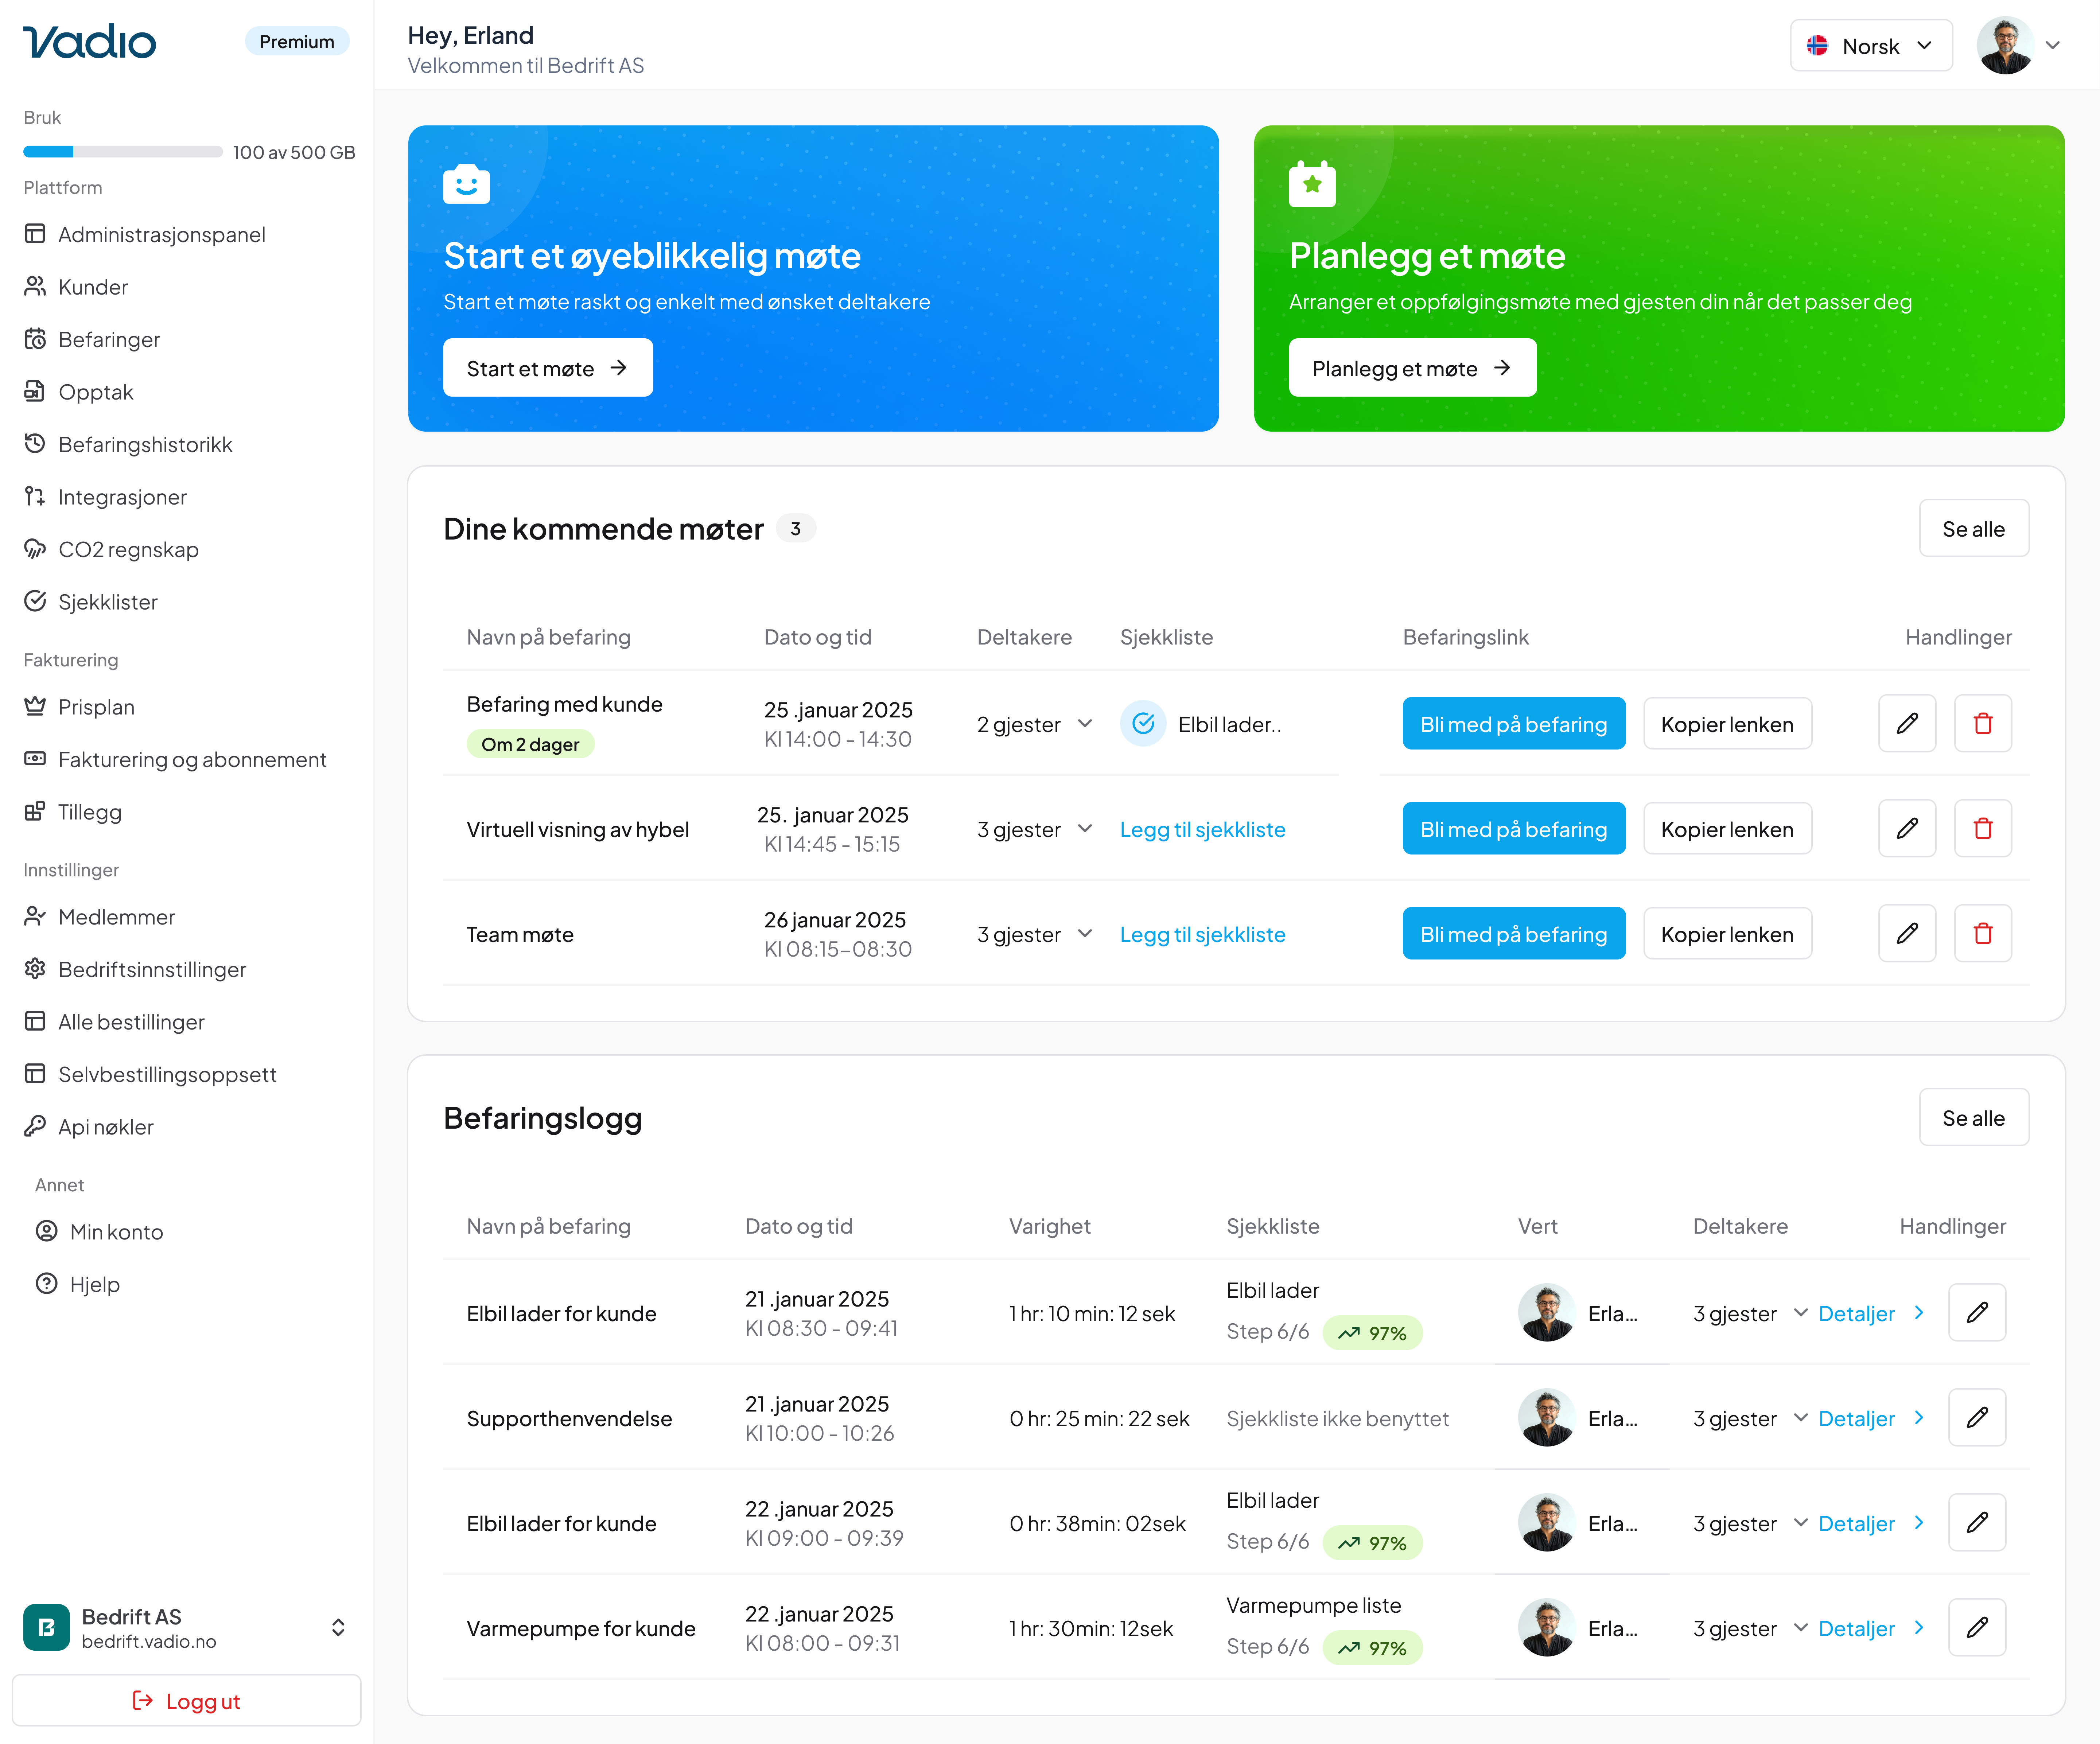Image resolution: width=2100 pixels, height=1744 pixels.
Task: Click the Elbil lader checklist circle icon
Action: tap(1143, 723)
